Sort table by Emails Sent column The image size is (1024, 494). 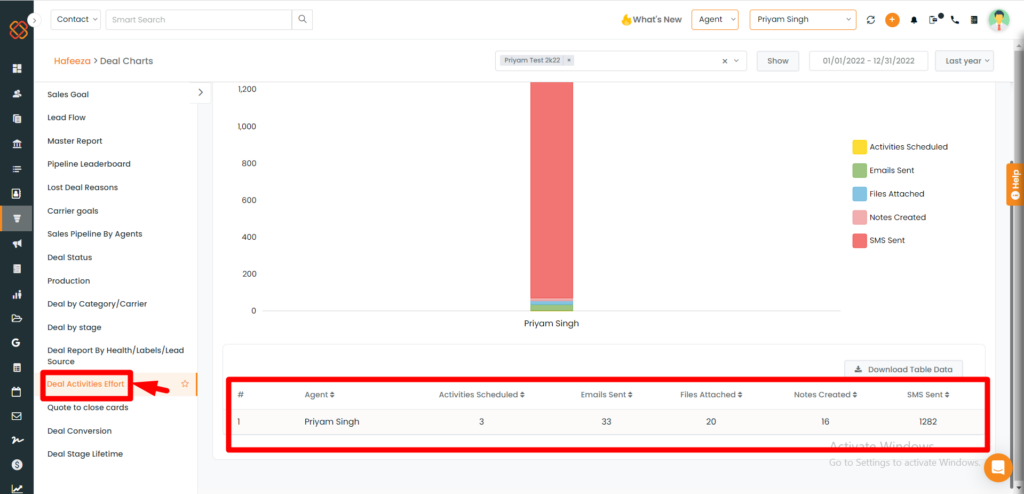[606, 395]
